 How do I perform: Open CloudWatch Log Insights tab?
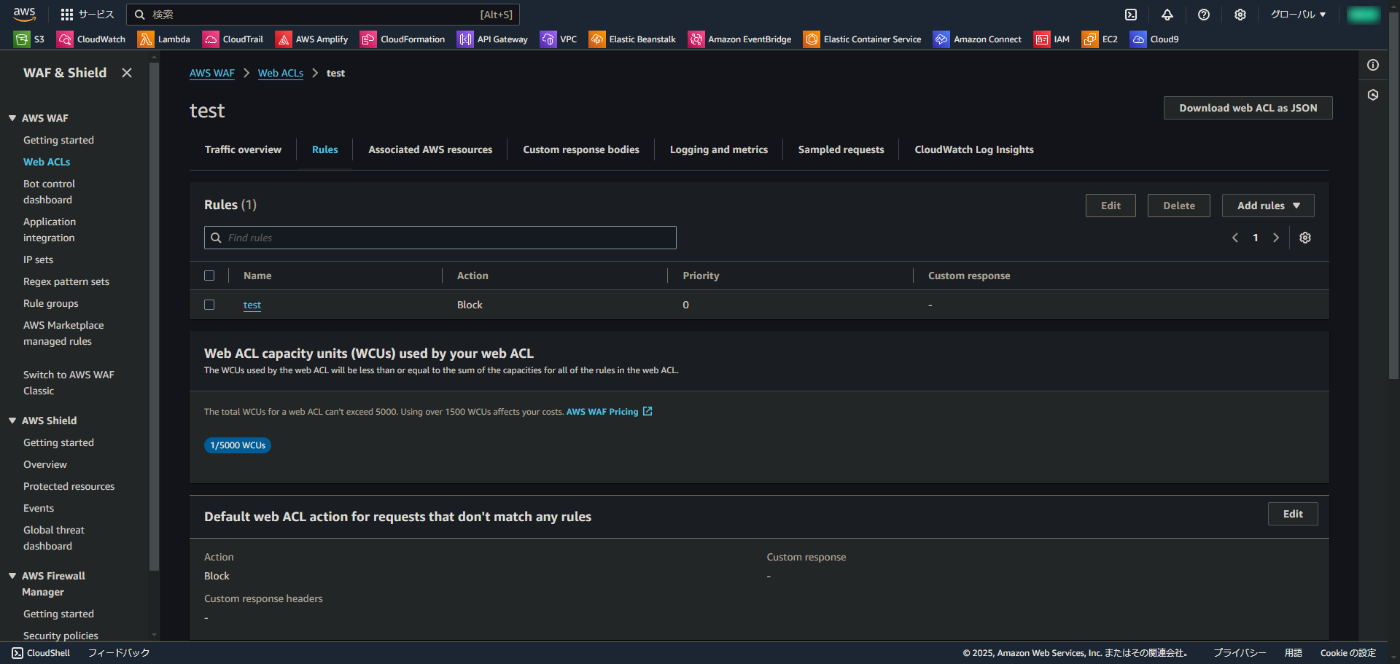[x=974, y=149]
